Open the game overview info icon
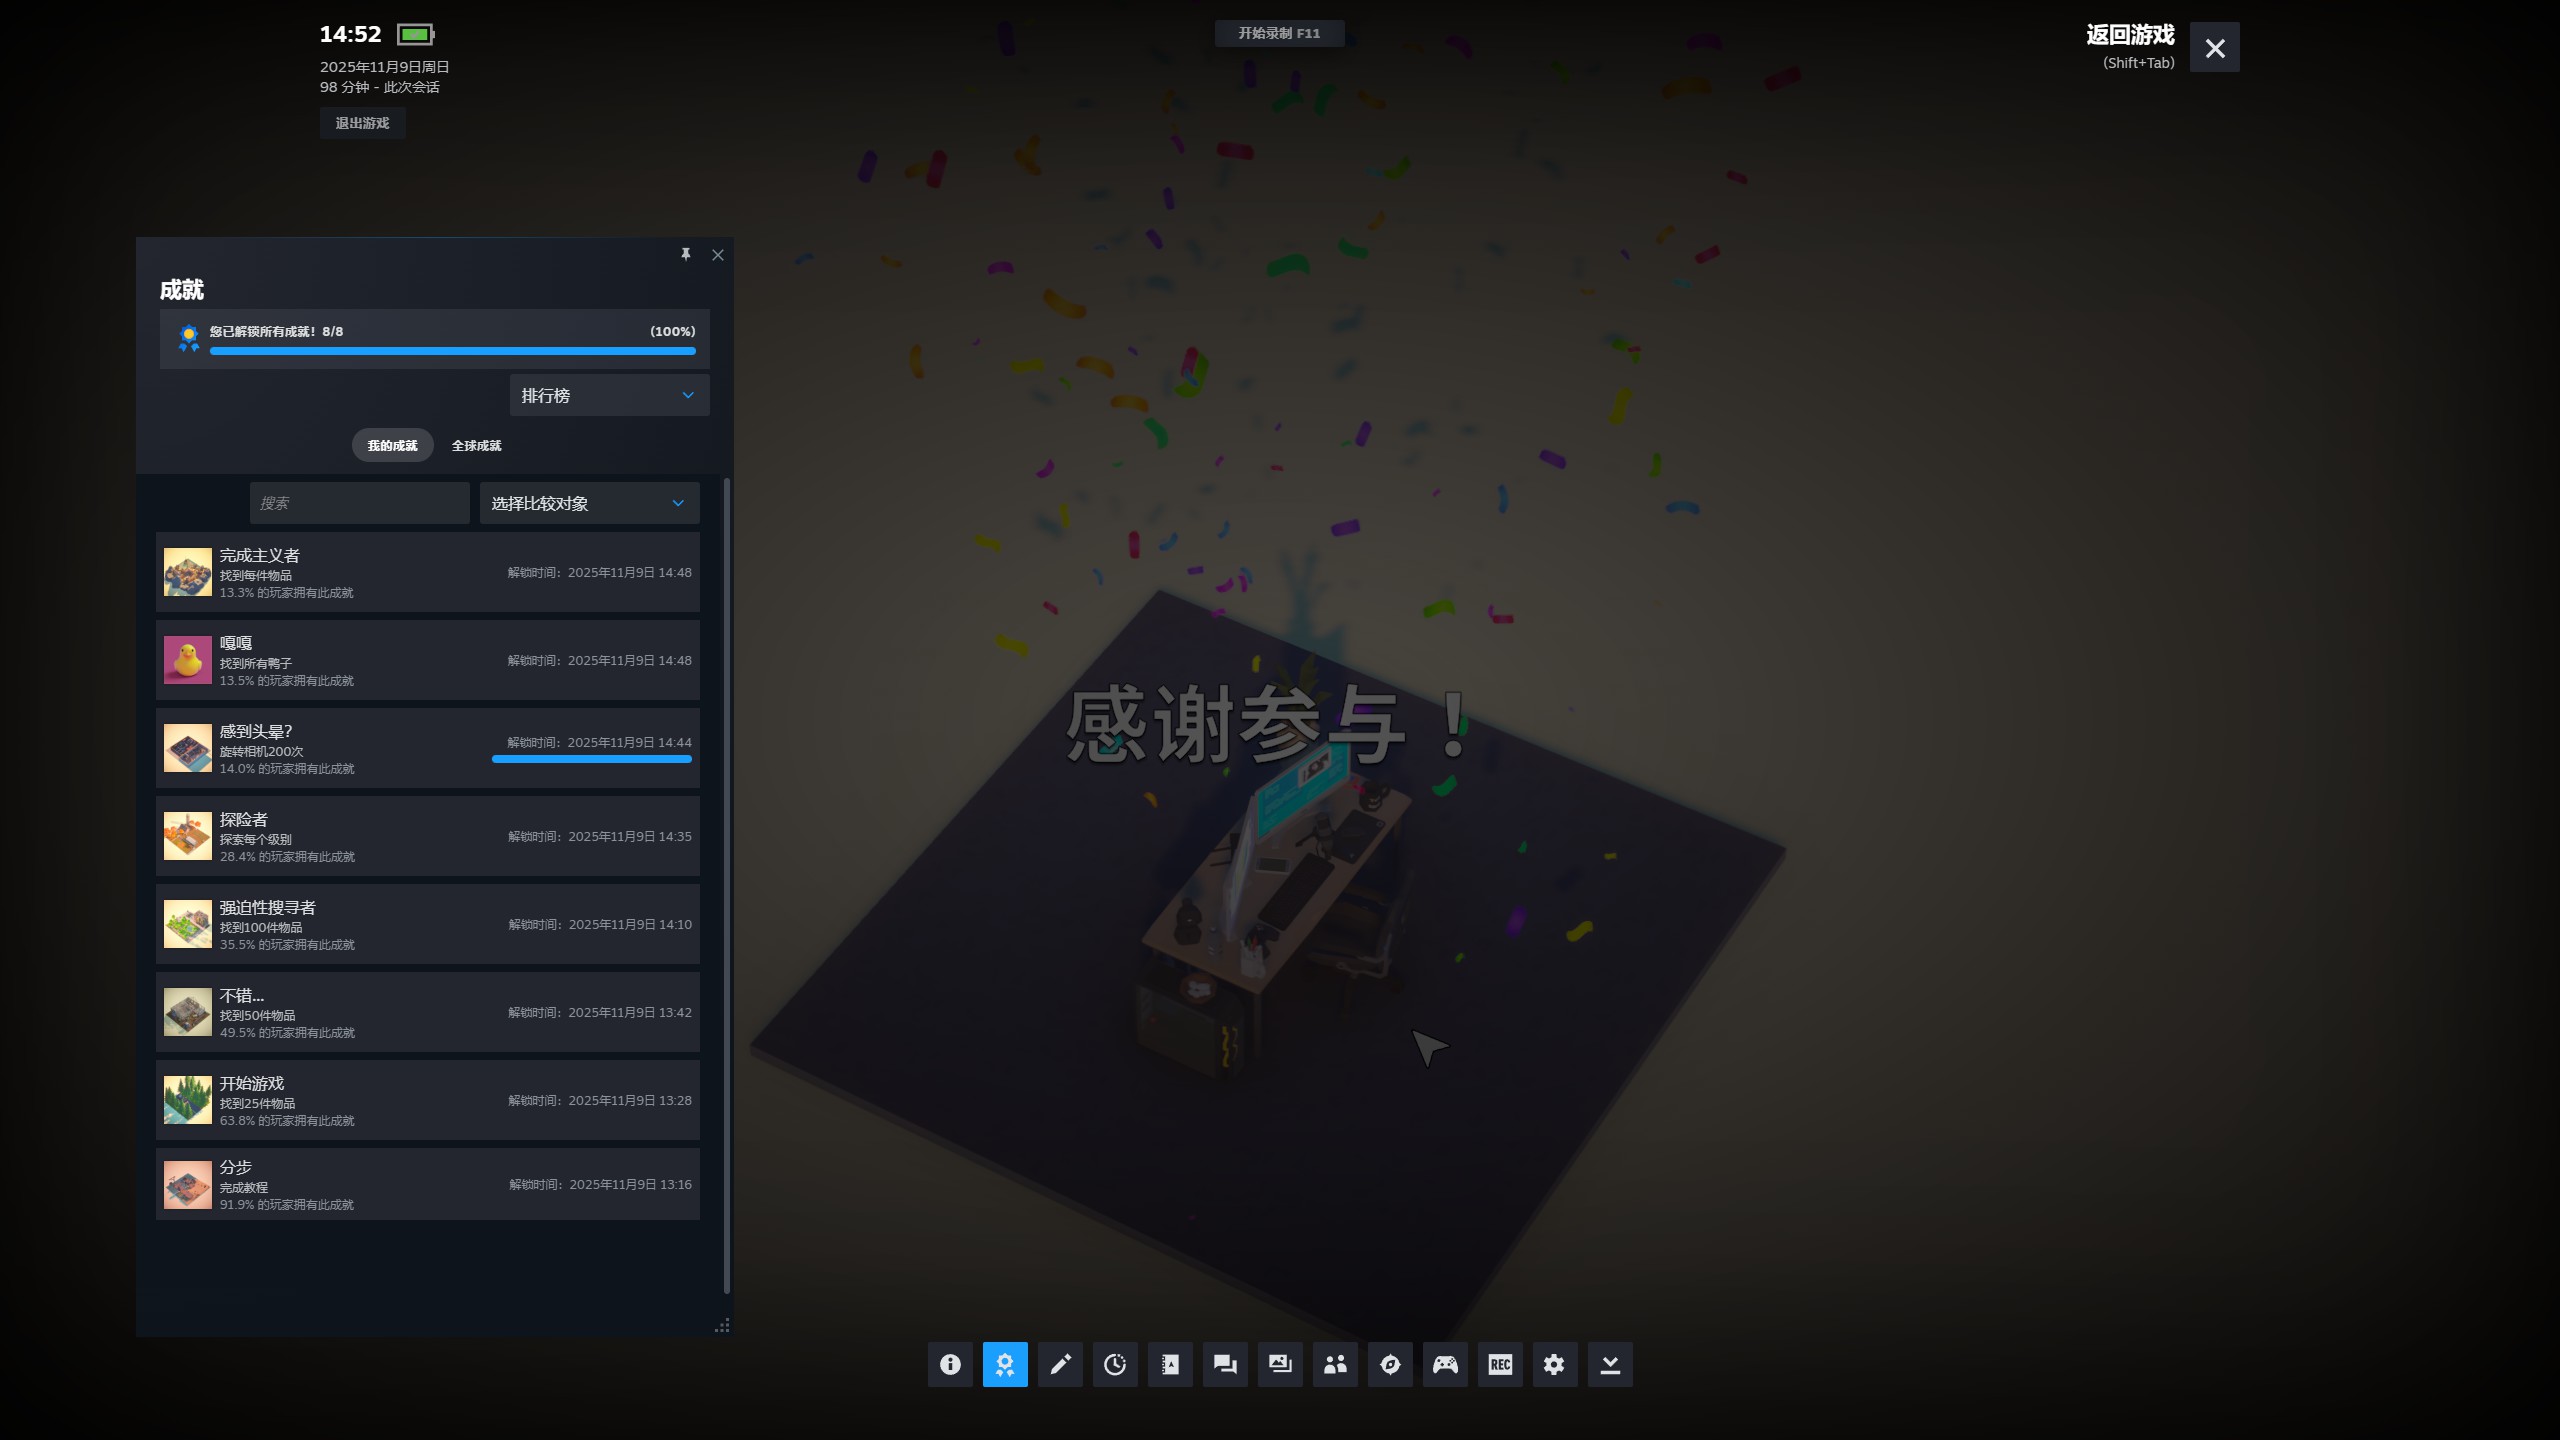This screenshot has height=1440, width=2560. 950,1364
